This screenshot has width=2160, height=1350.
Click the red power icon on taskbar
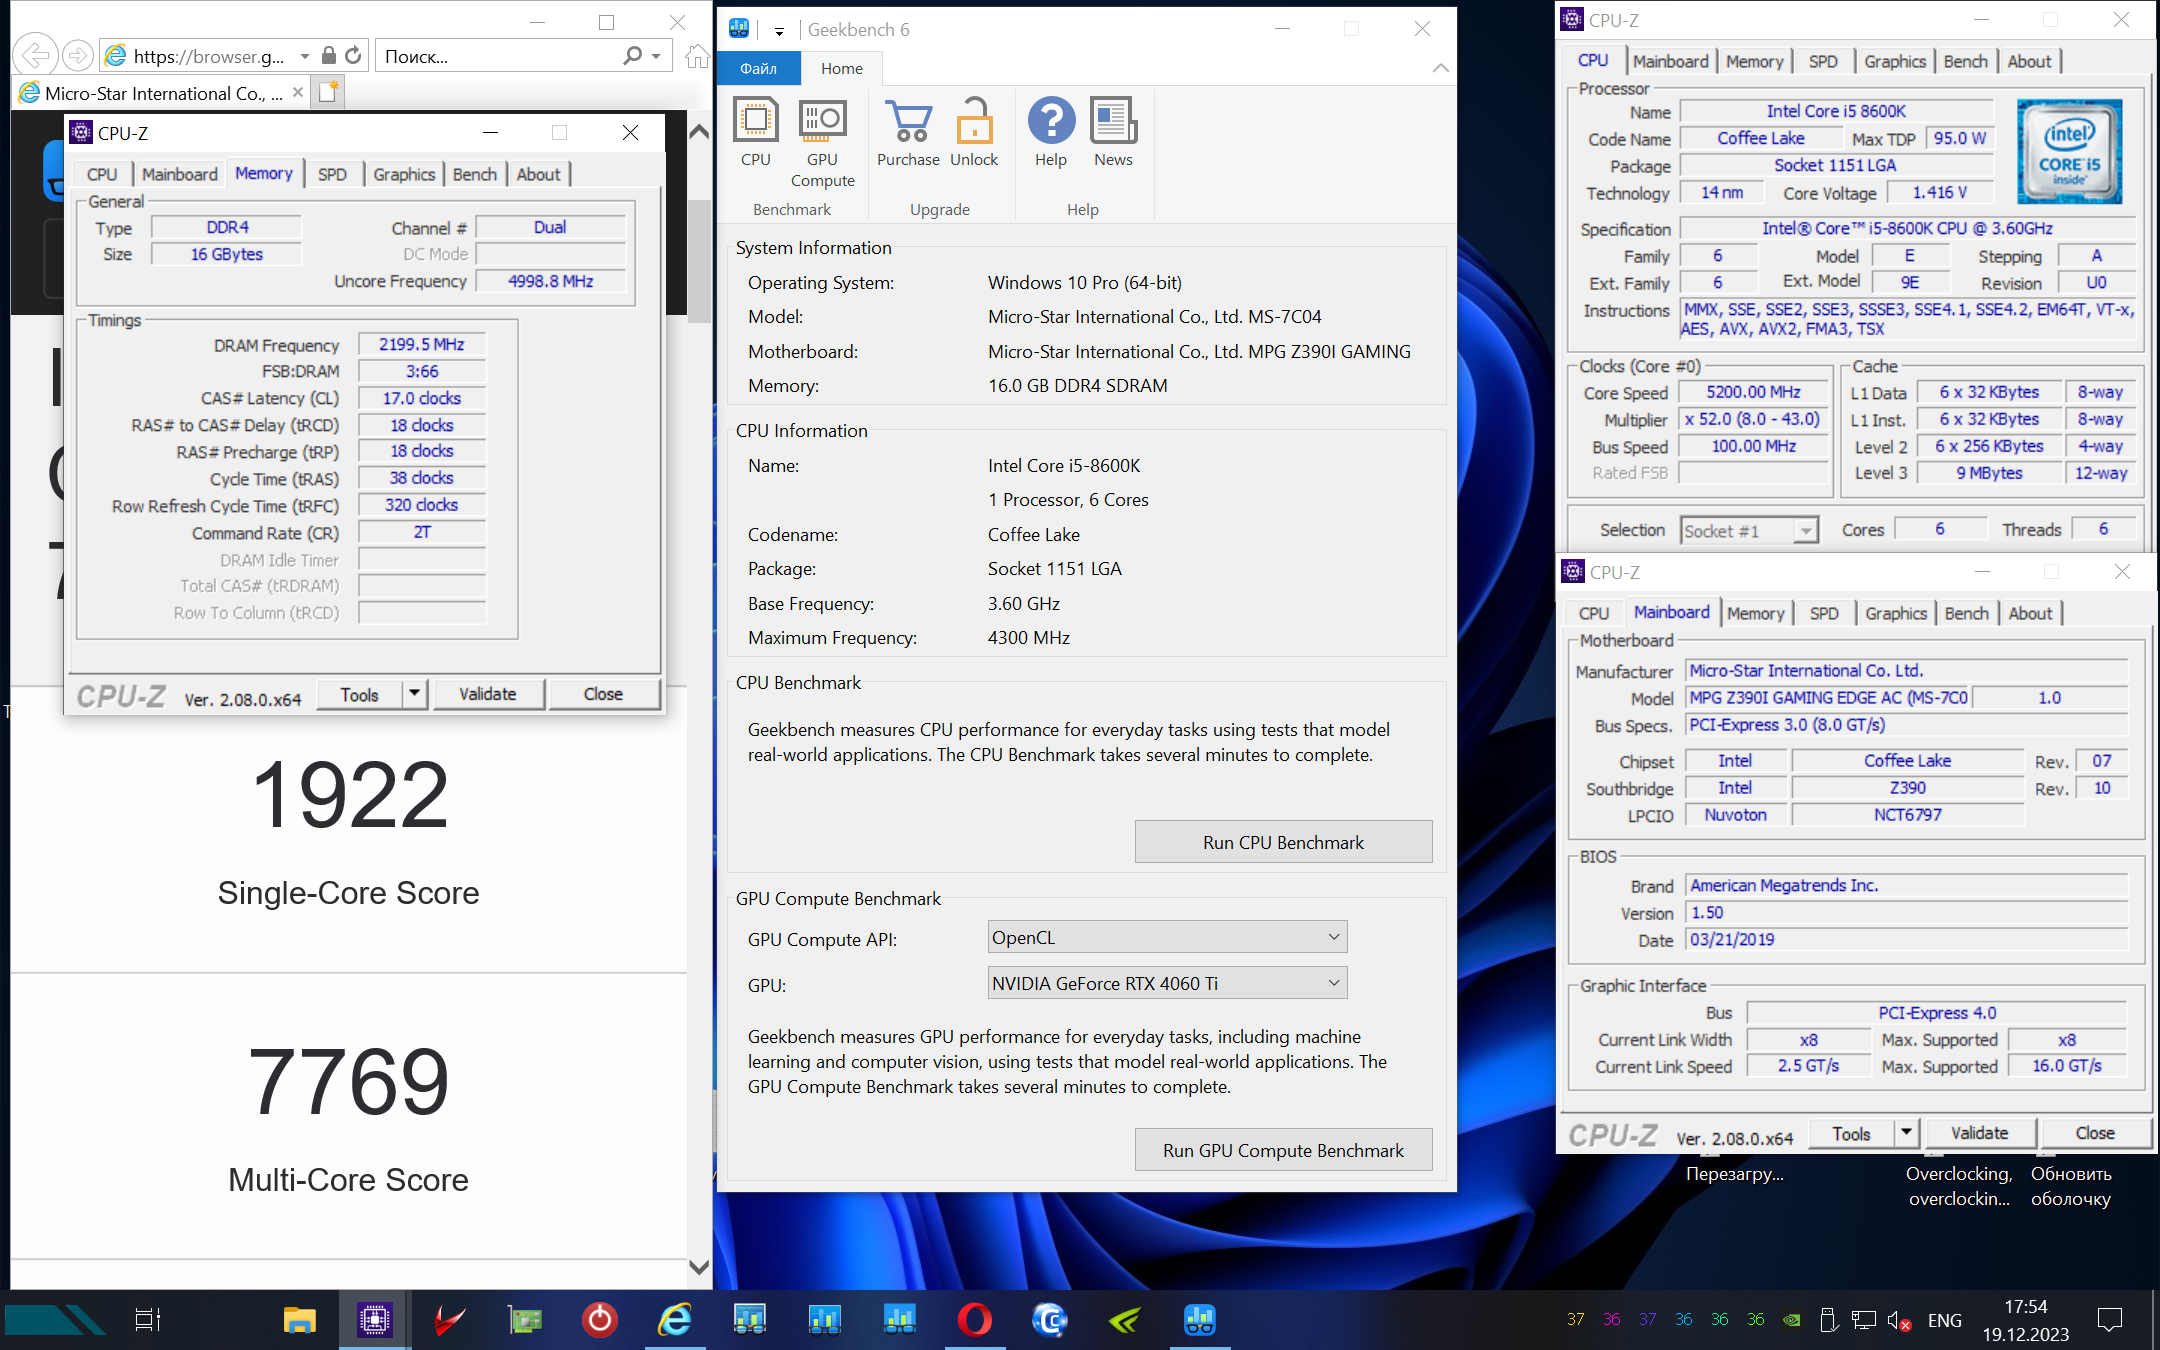600,1320
